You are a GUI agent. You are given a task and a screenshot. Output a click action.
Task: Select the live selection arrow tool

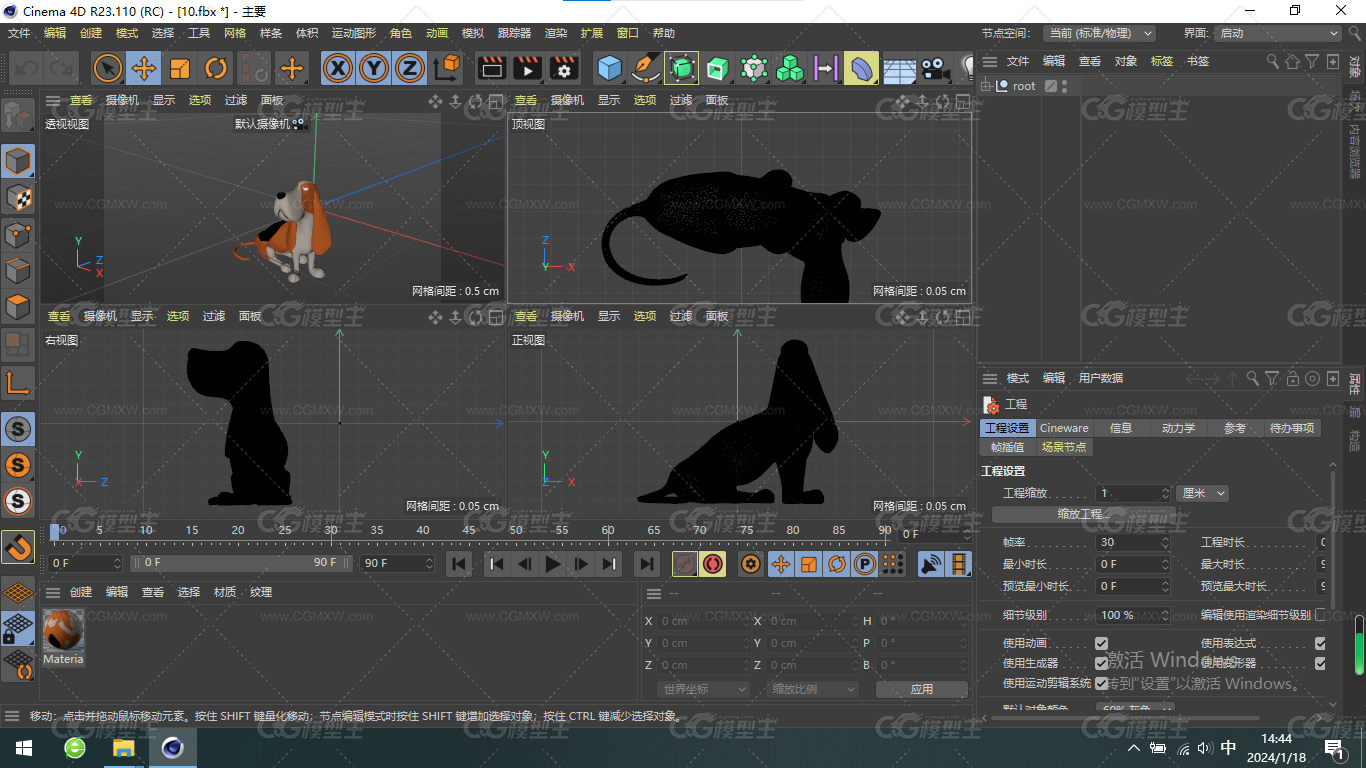click(x=108, y=68)
